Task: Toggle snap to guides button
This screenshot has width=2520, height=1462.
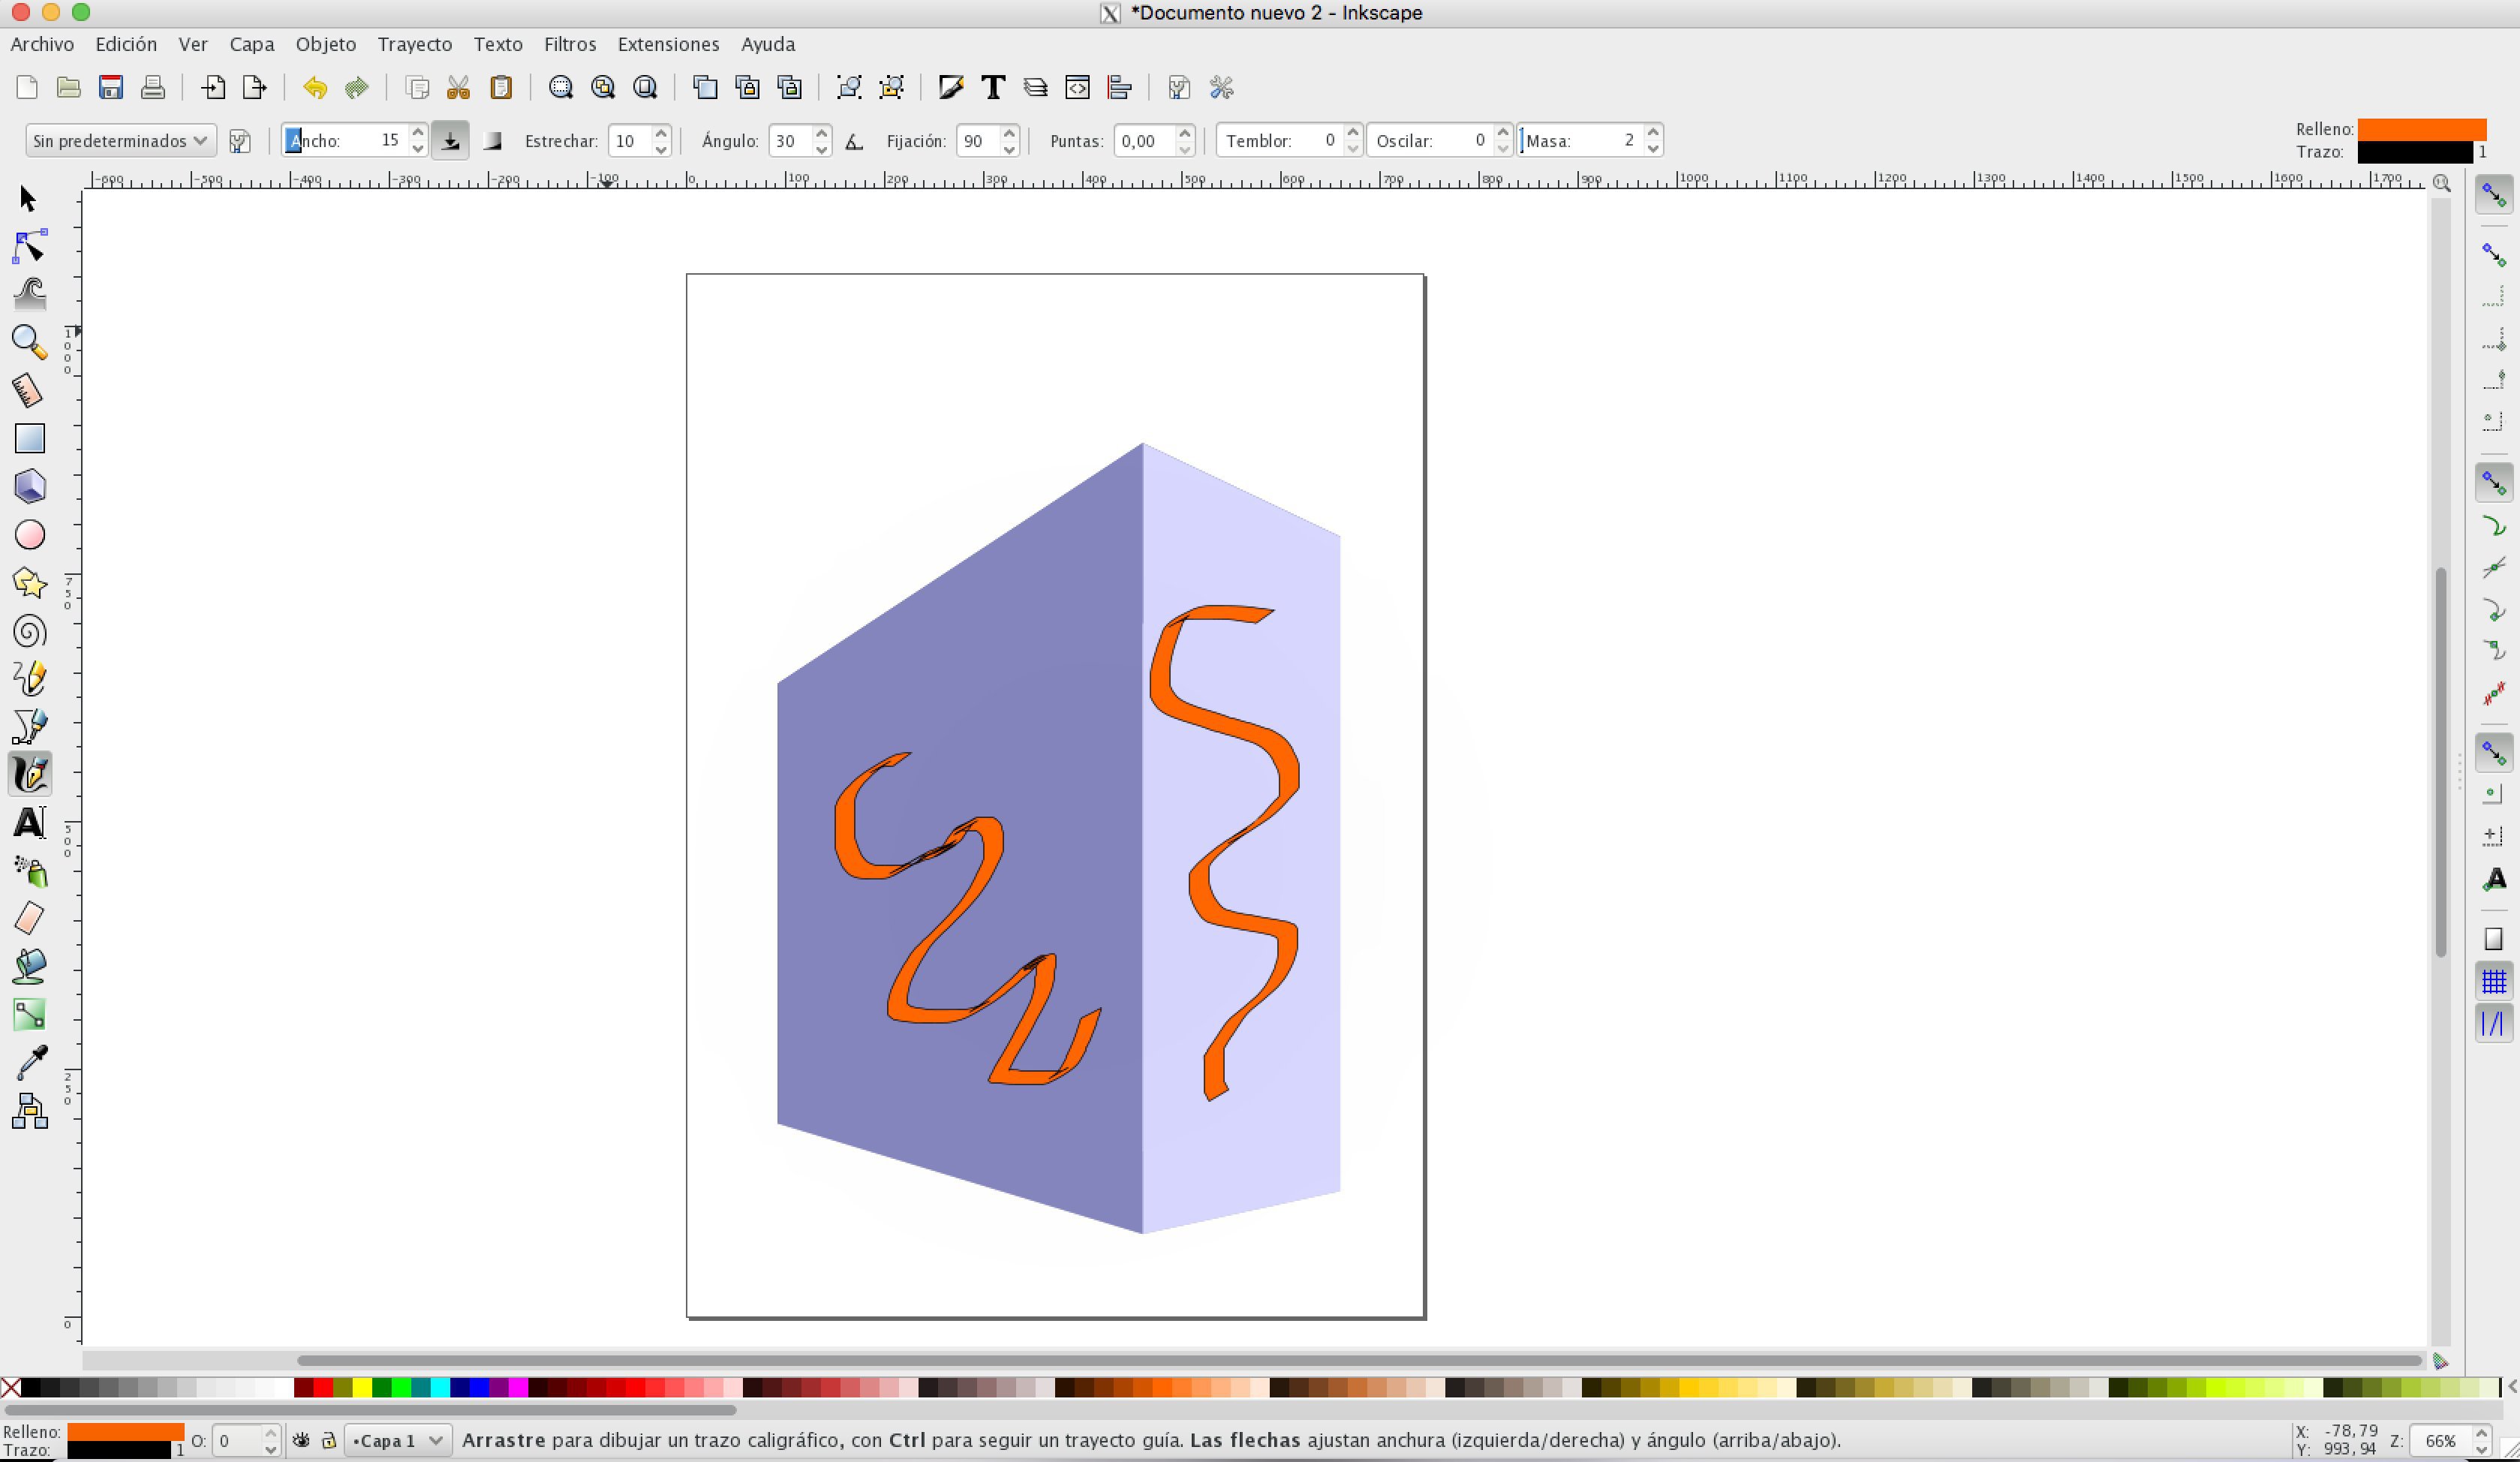Action: (2493, 1024)
